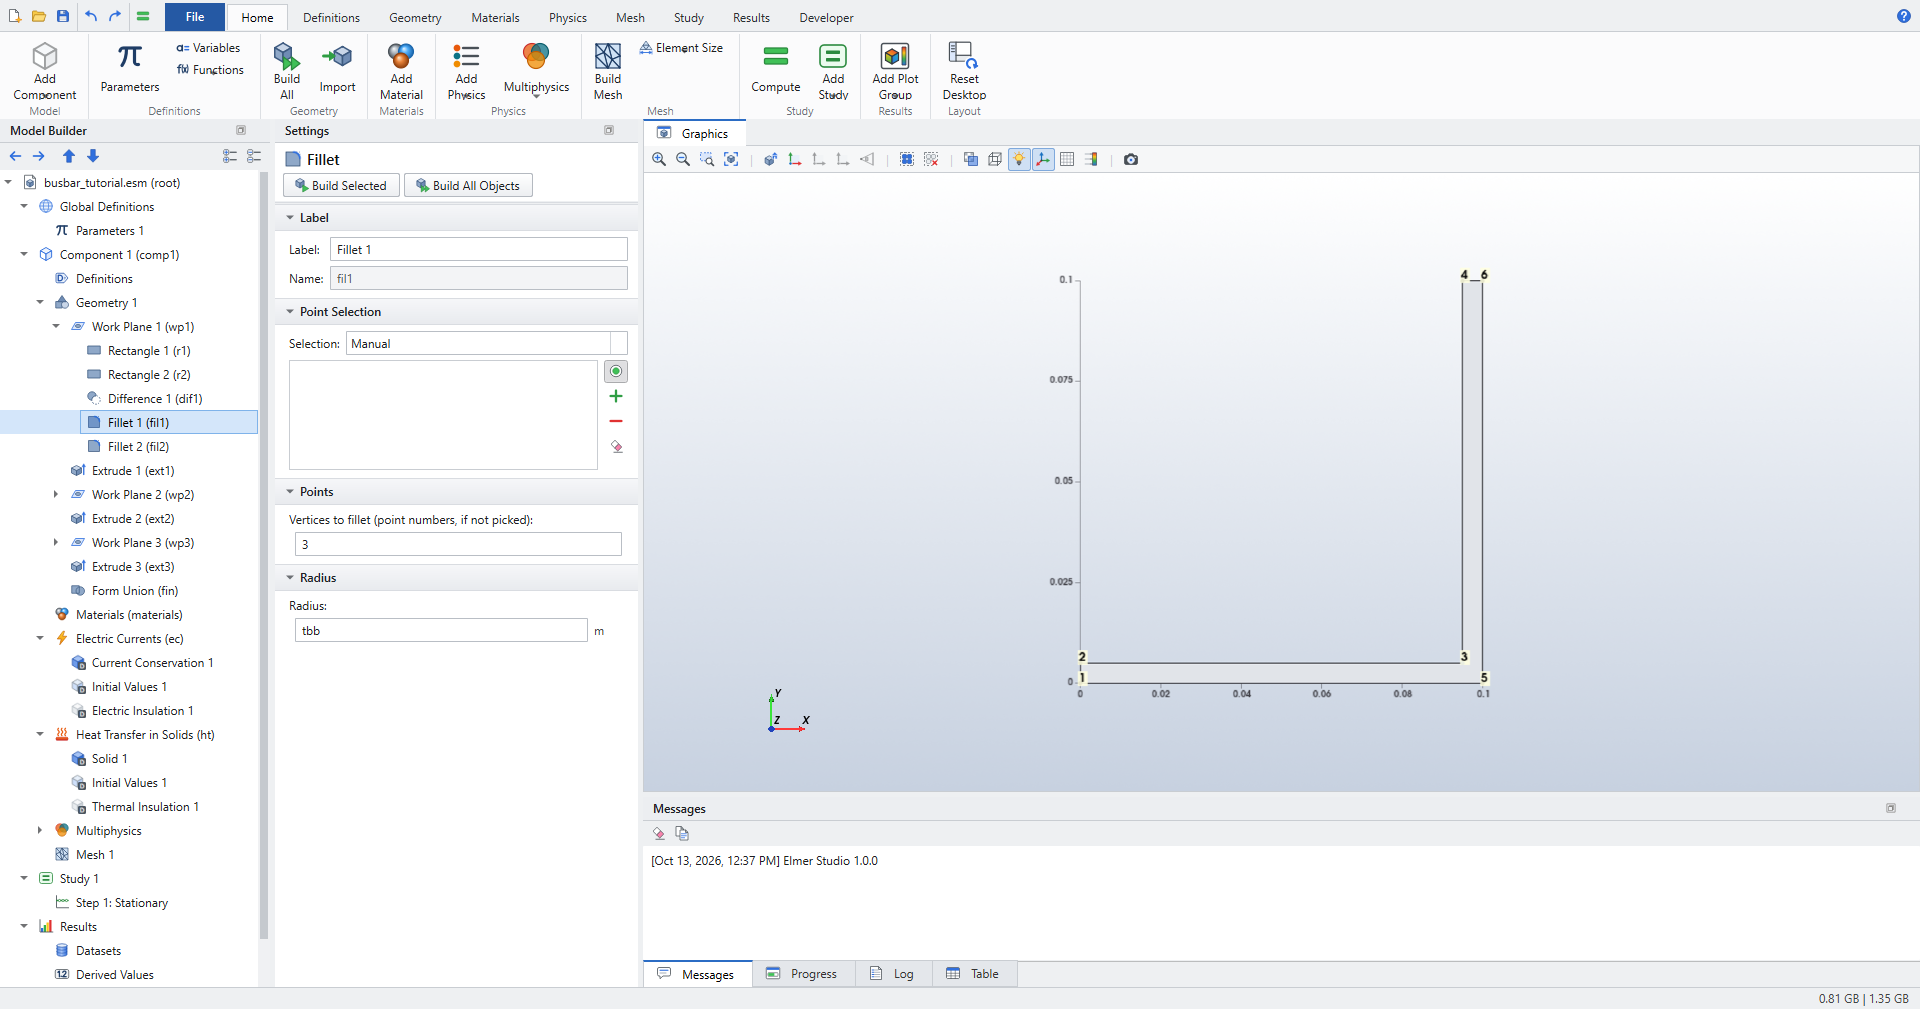Take a snapshot with the camera icon
The image size is (1920, 1009).
tap(1131, 159)
